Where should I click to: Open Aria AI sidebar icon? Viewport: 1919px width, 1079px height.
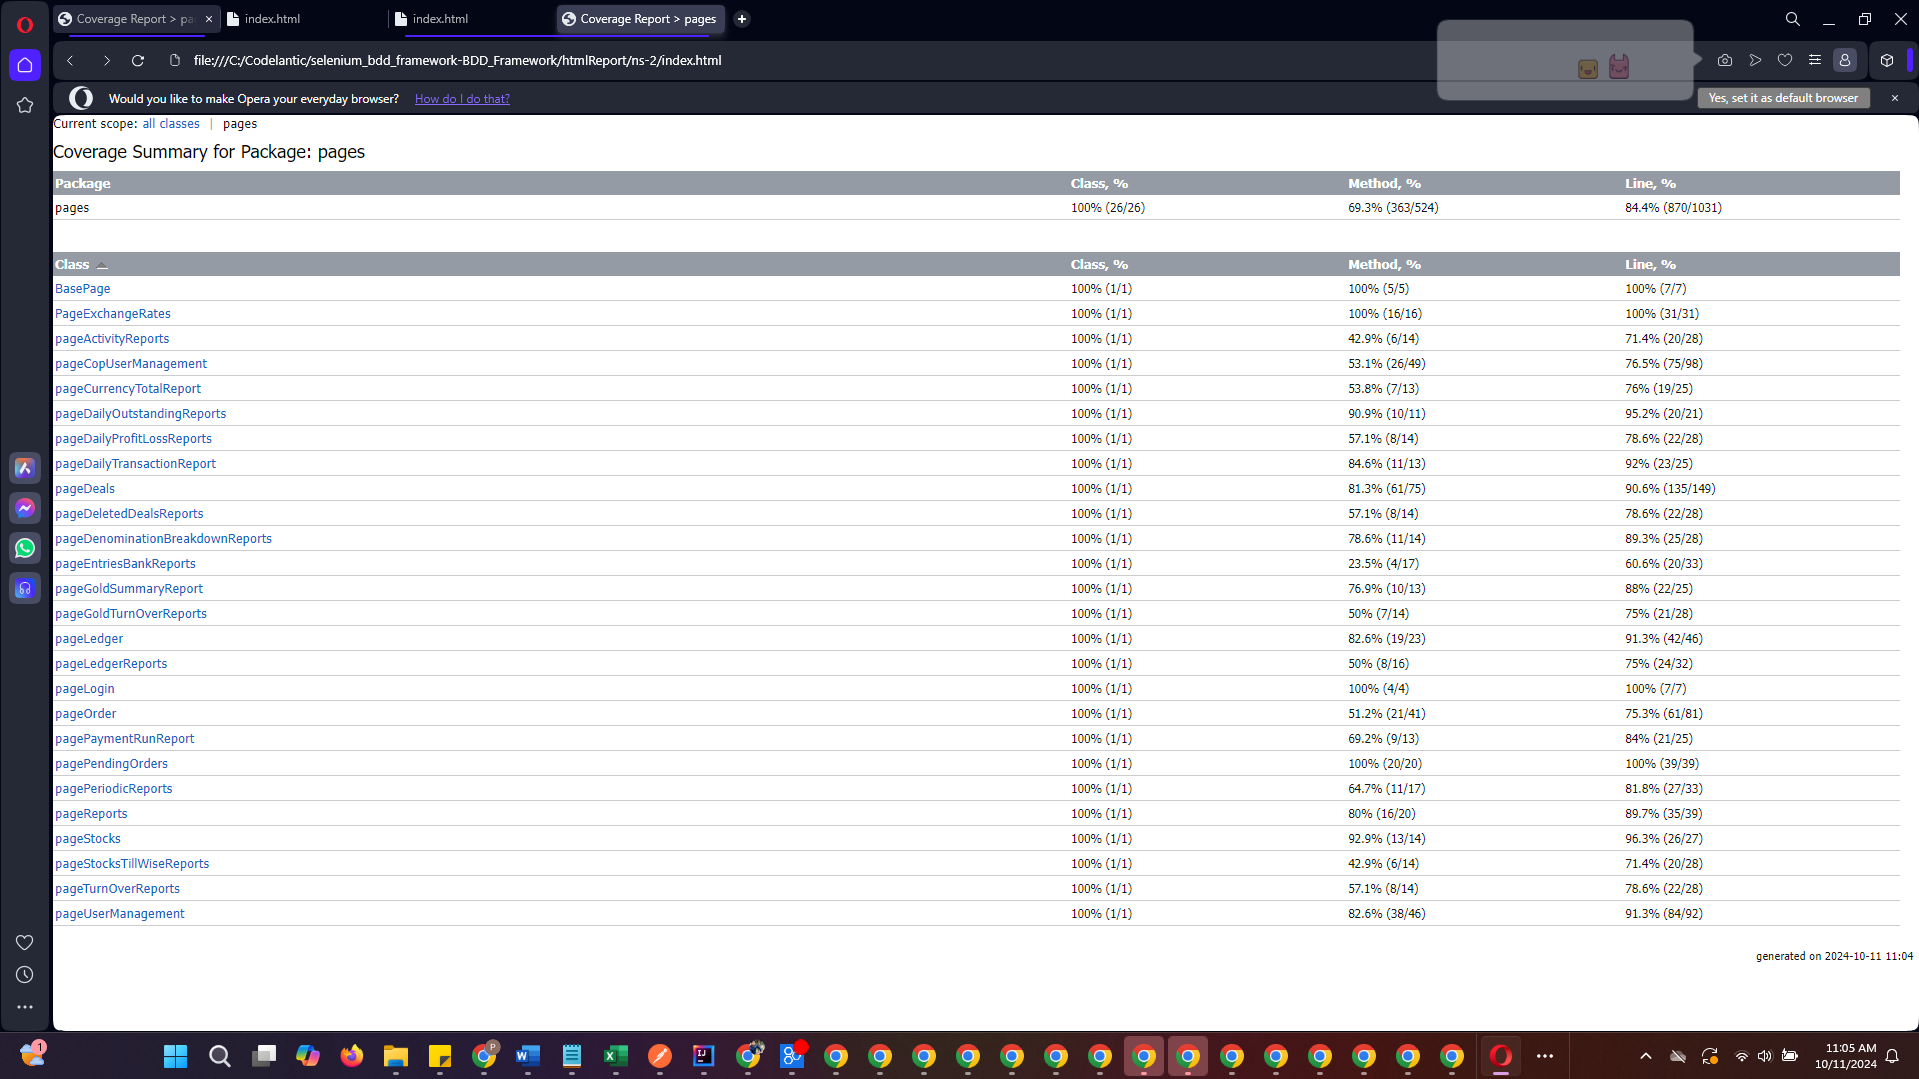click(25, 468)
